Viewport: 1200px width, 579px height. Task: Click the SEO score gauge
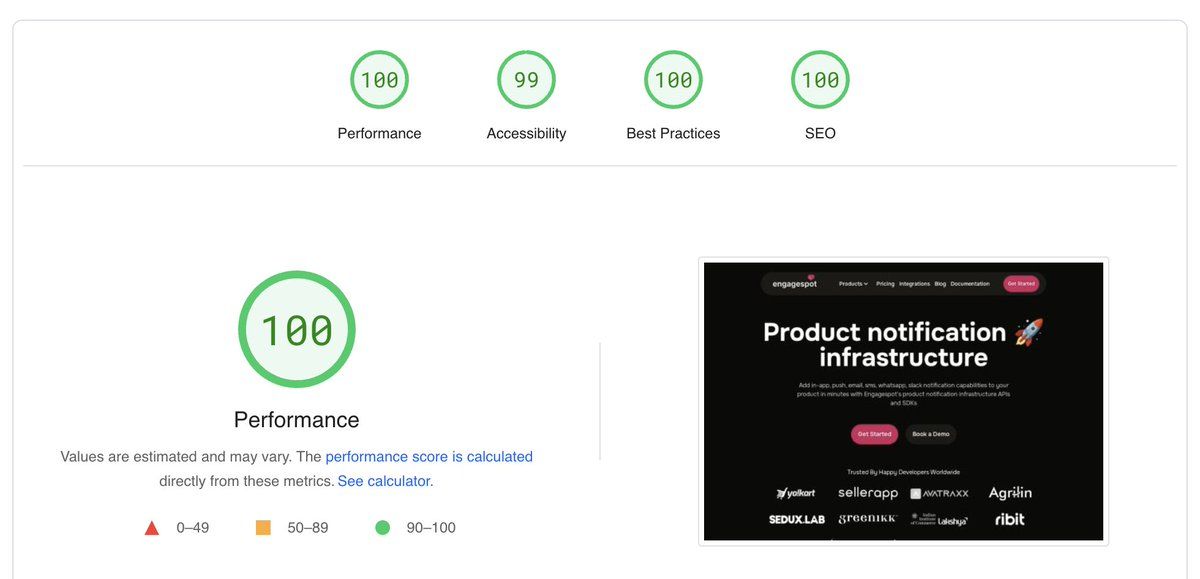(x=820, y=79)
